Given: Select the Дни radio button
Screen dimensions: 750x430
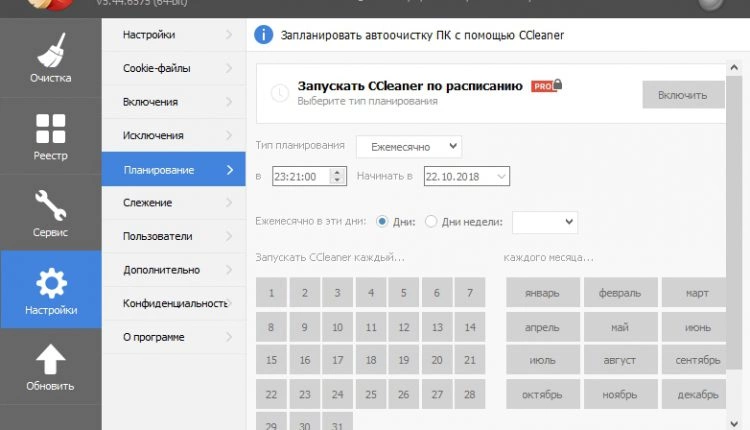Looking at the screenshot, I should (383, 222).
